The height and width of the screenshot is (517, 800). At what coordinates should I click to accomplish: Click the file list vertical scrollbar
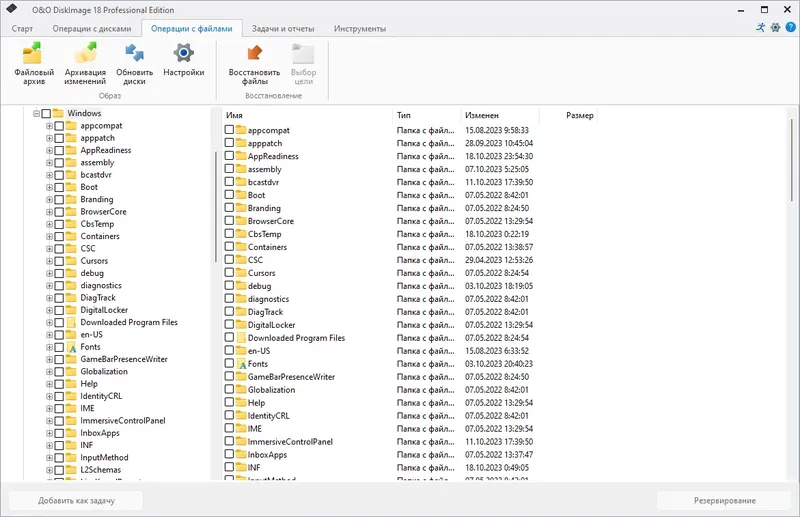tap(792, 159)
